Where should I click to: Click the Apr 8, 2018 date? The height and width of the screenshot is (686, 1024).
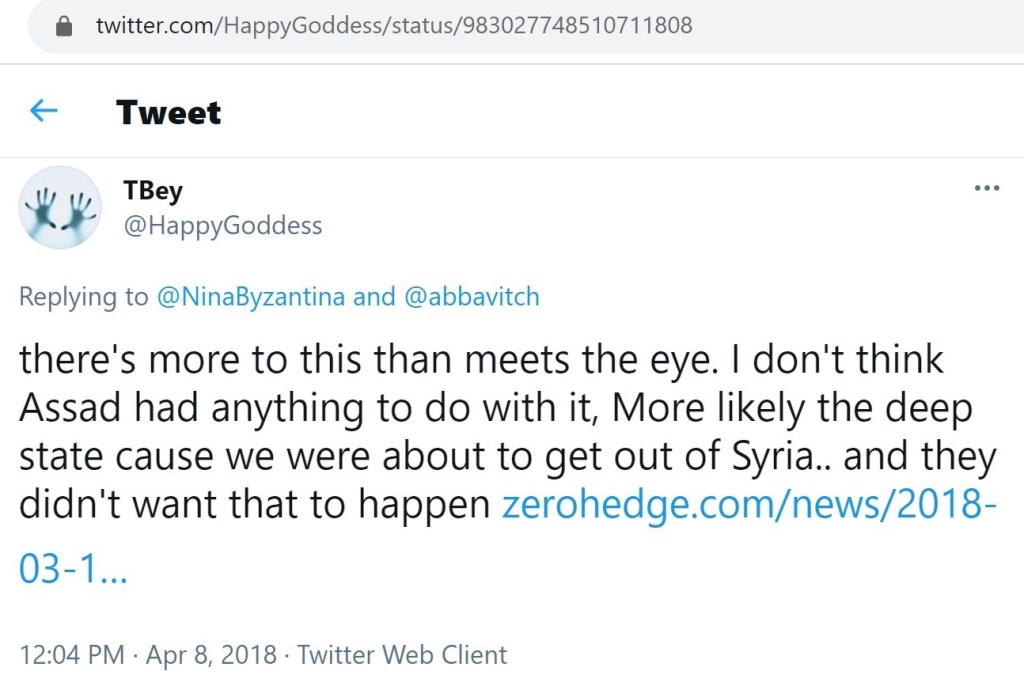coord(209,655)
